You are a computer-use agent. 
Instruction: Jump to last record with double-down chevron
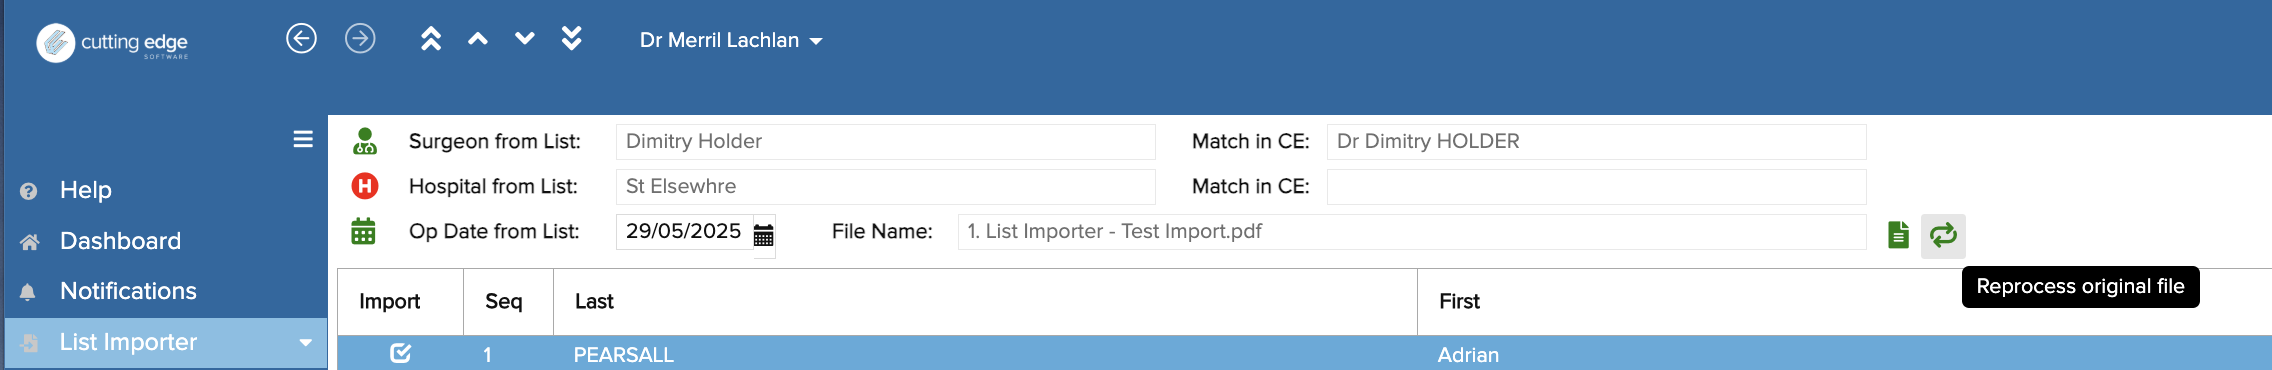[x=572, y=39]
